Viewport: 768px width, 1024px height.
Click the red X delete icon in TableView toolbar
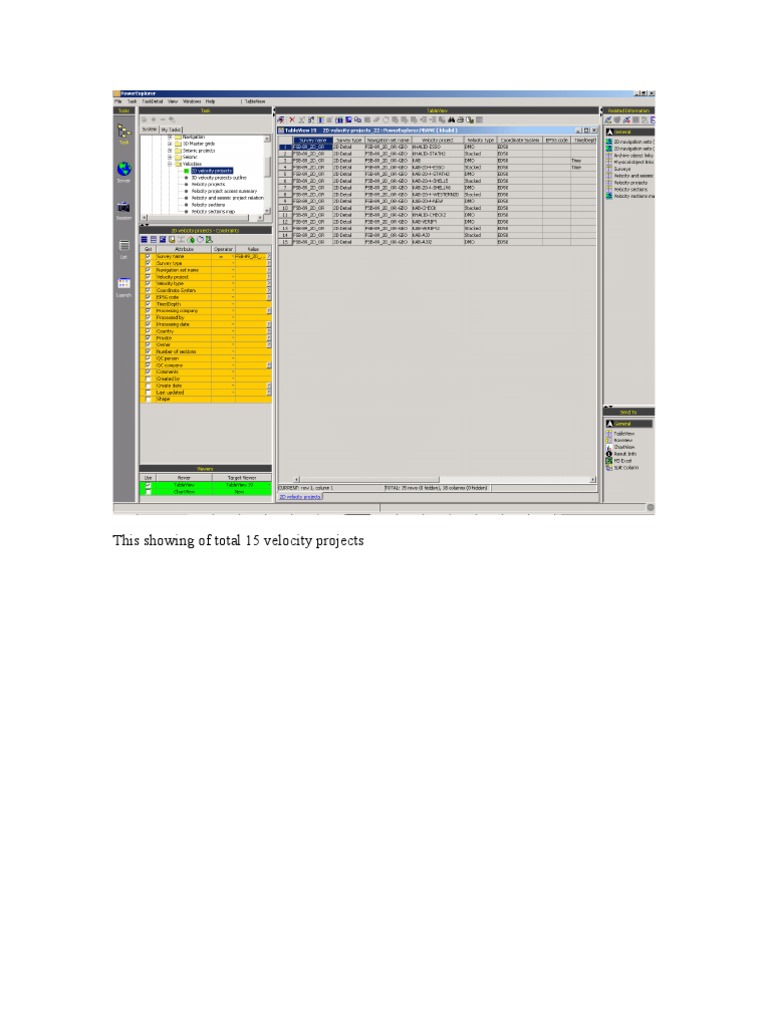pyautogui.click(x=292, y=120)
